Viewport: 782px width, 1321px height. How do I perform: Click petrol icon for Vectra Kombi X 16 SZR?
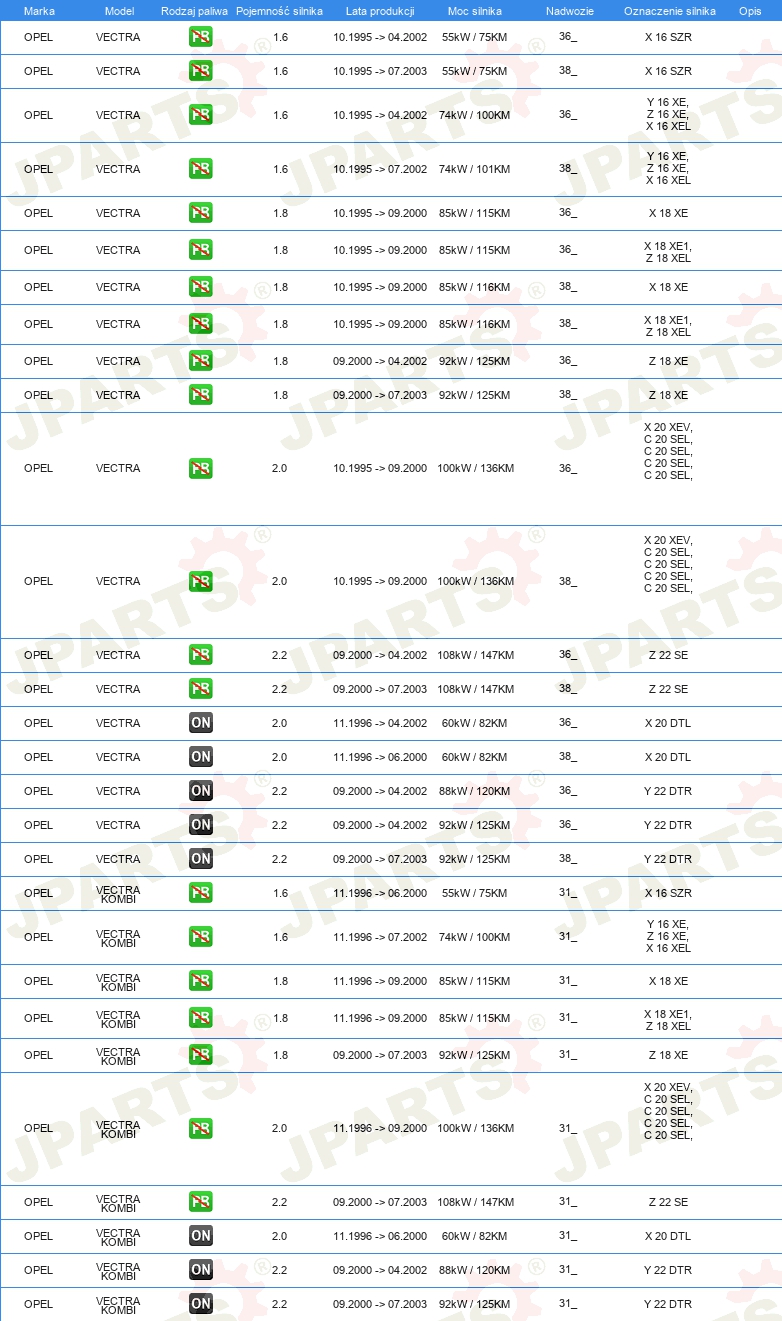(201, 893)
